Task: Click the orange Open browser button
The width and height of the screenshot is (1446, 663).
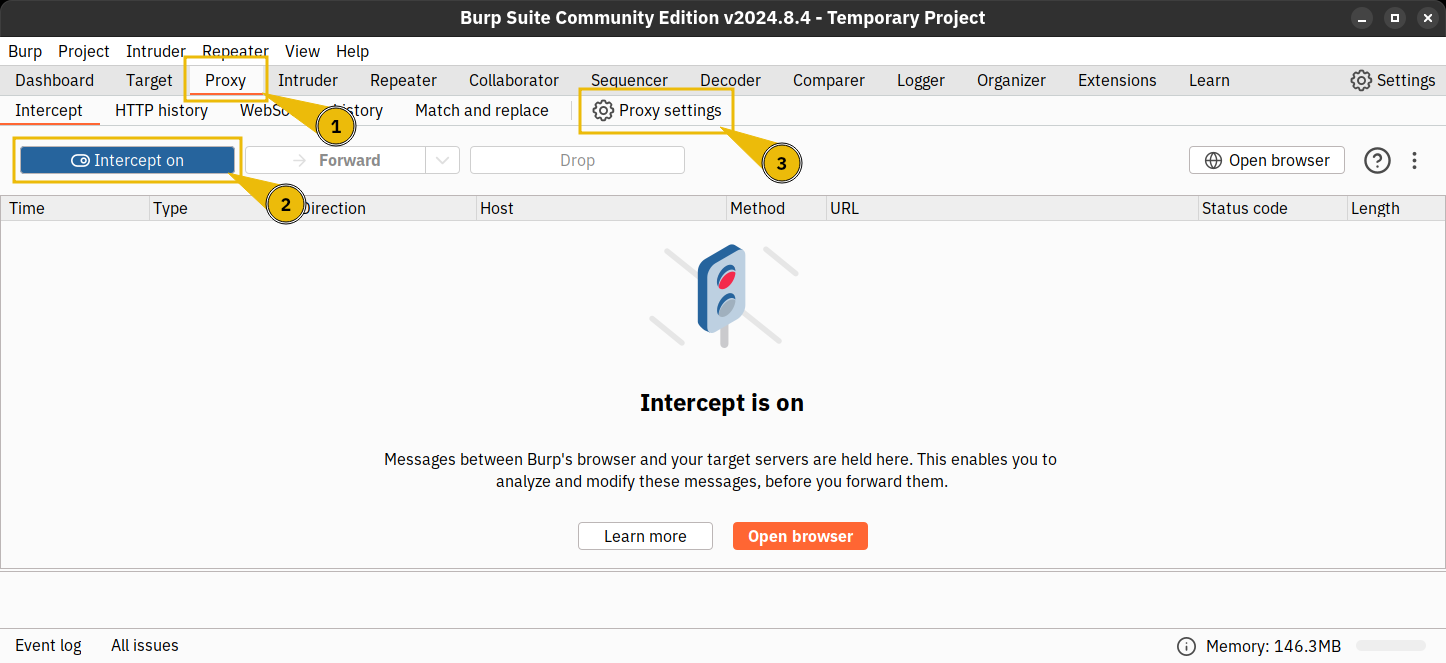Action: pyautogui.click(x=800, y=536)
